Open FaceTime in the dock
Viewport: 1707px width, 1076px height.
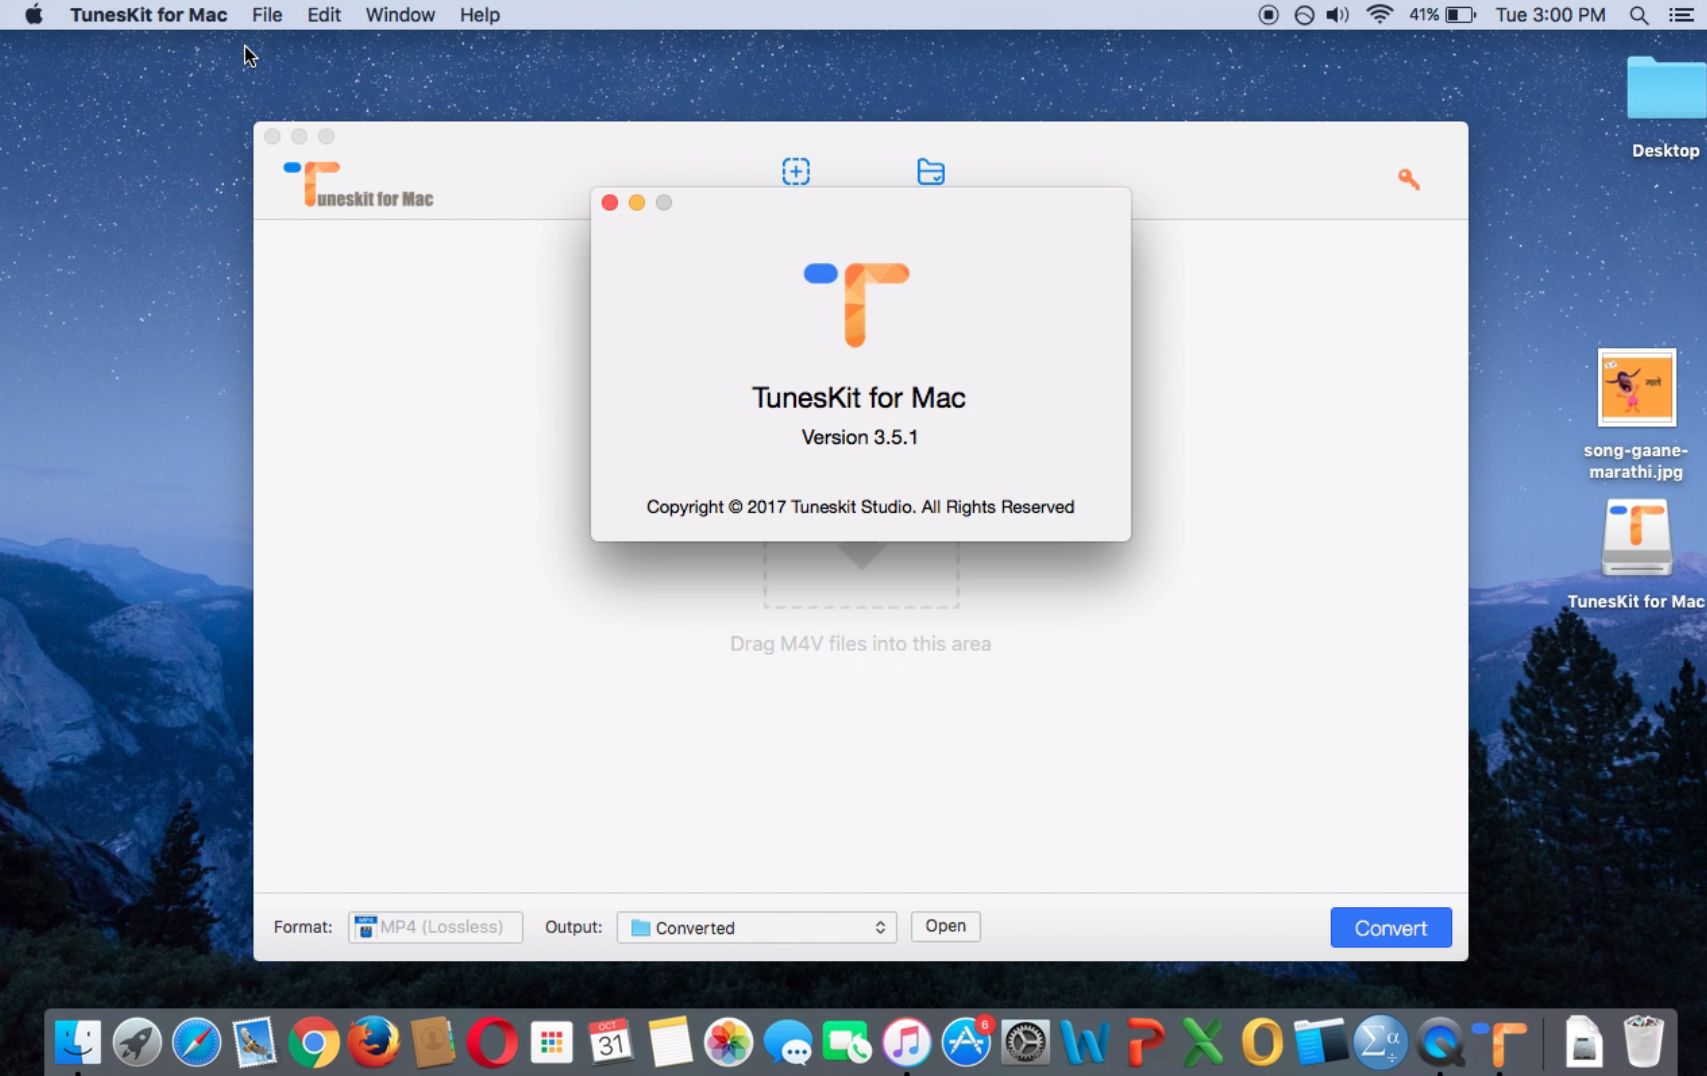point(847,1042)
